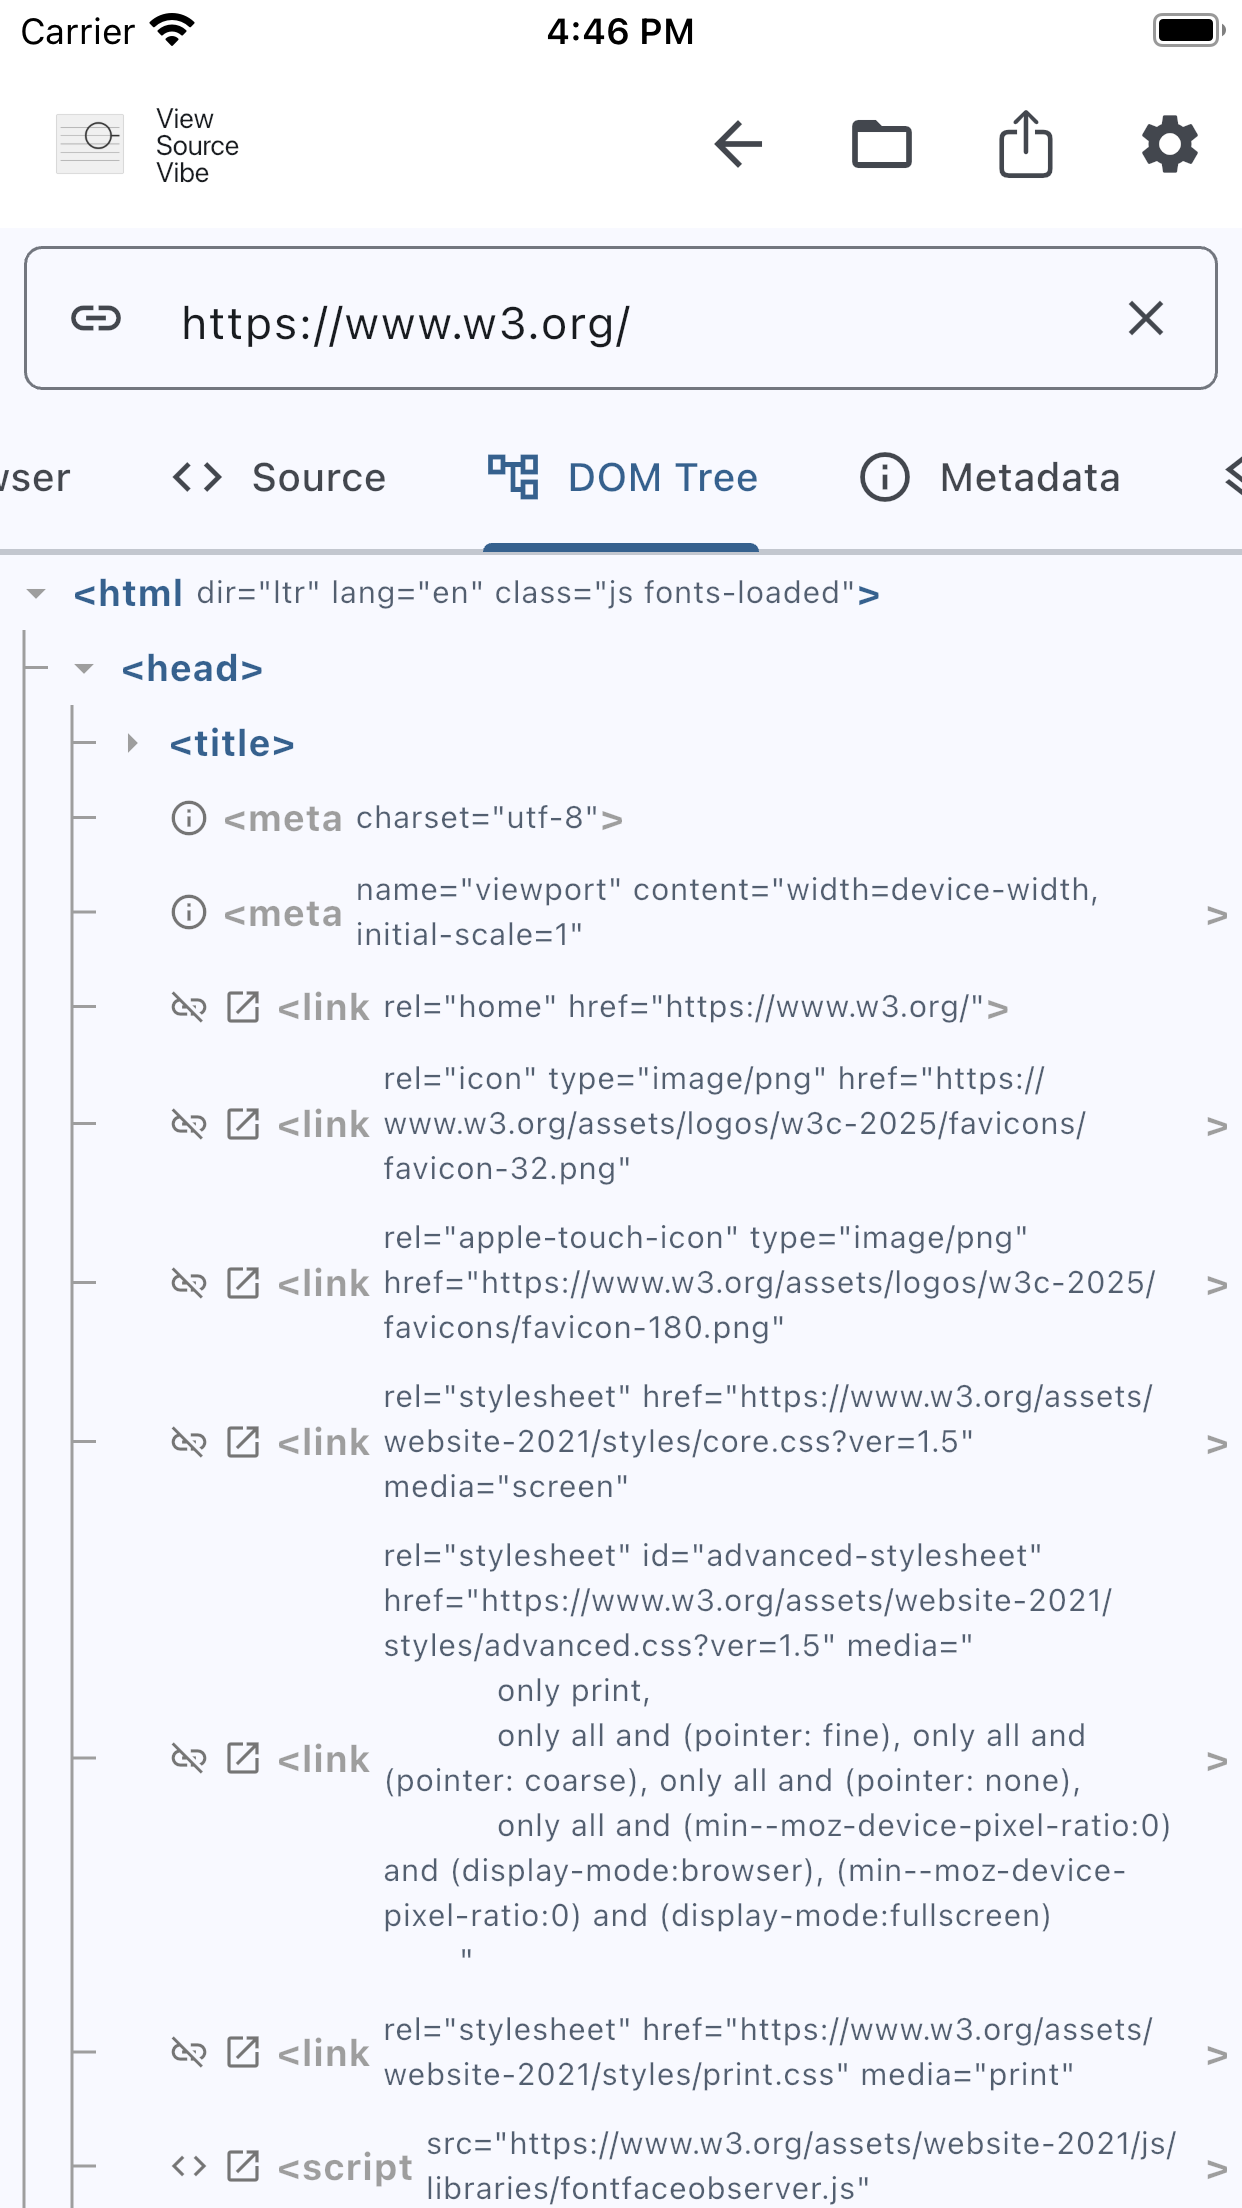Open settings gear icon
1242x2208 pixels.
tap(1169, 145)
